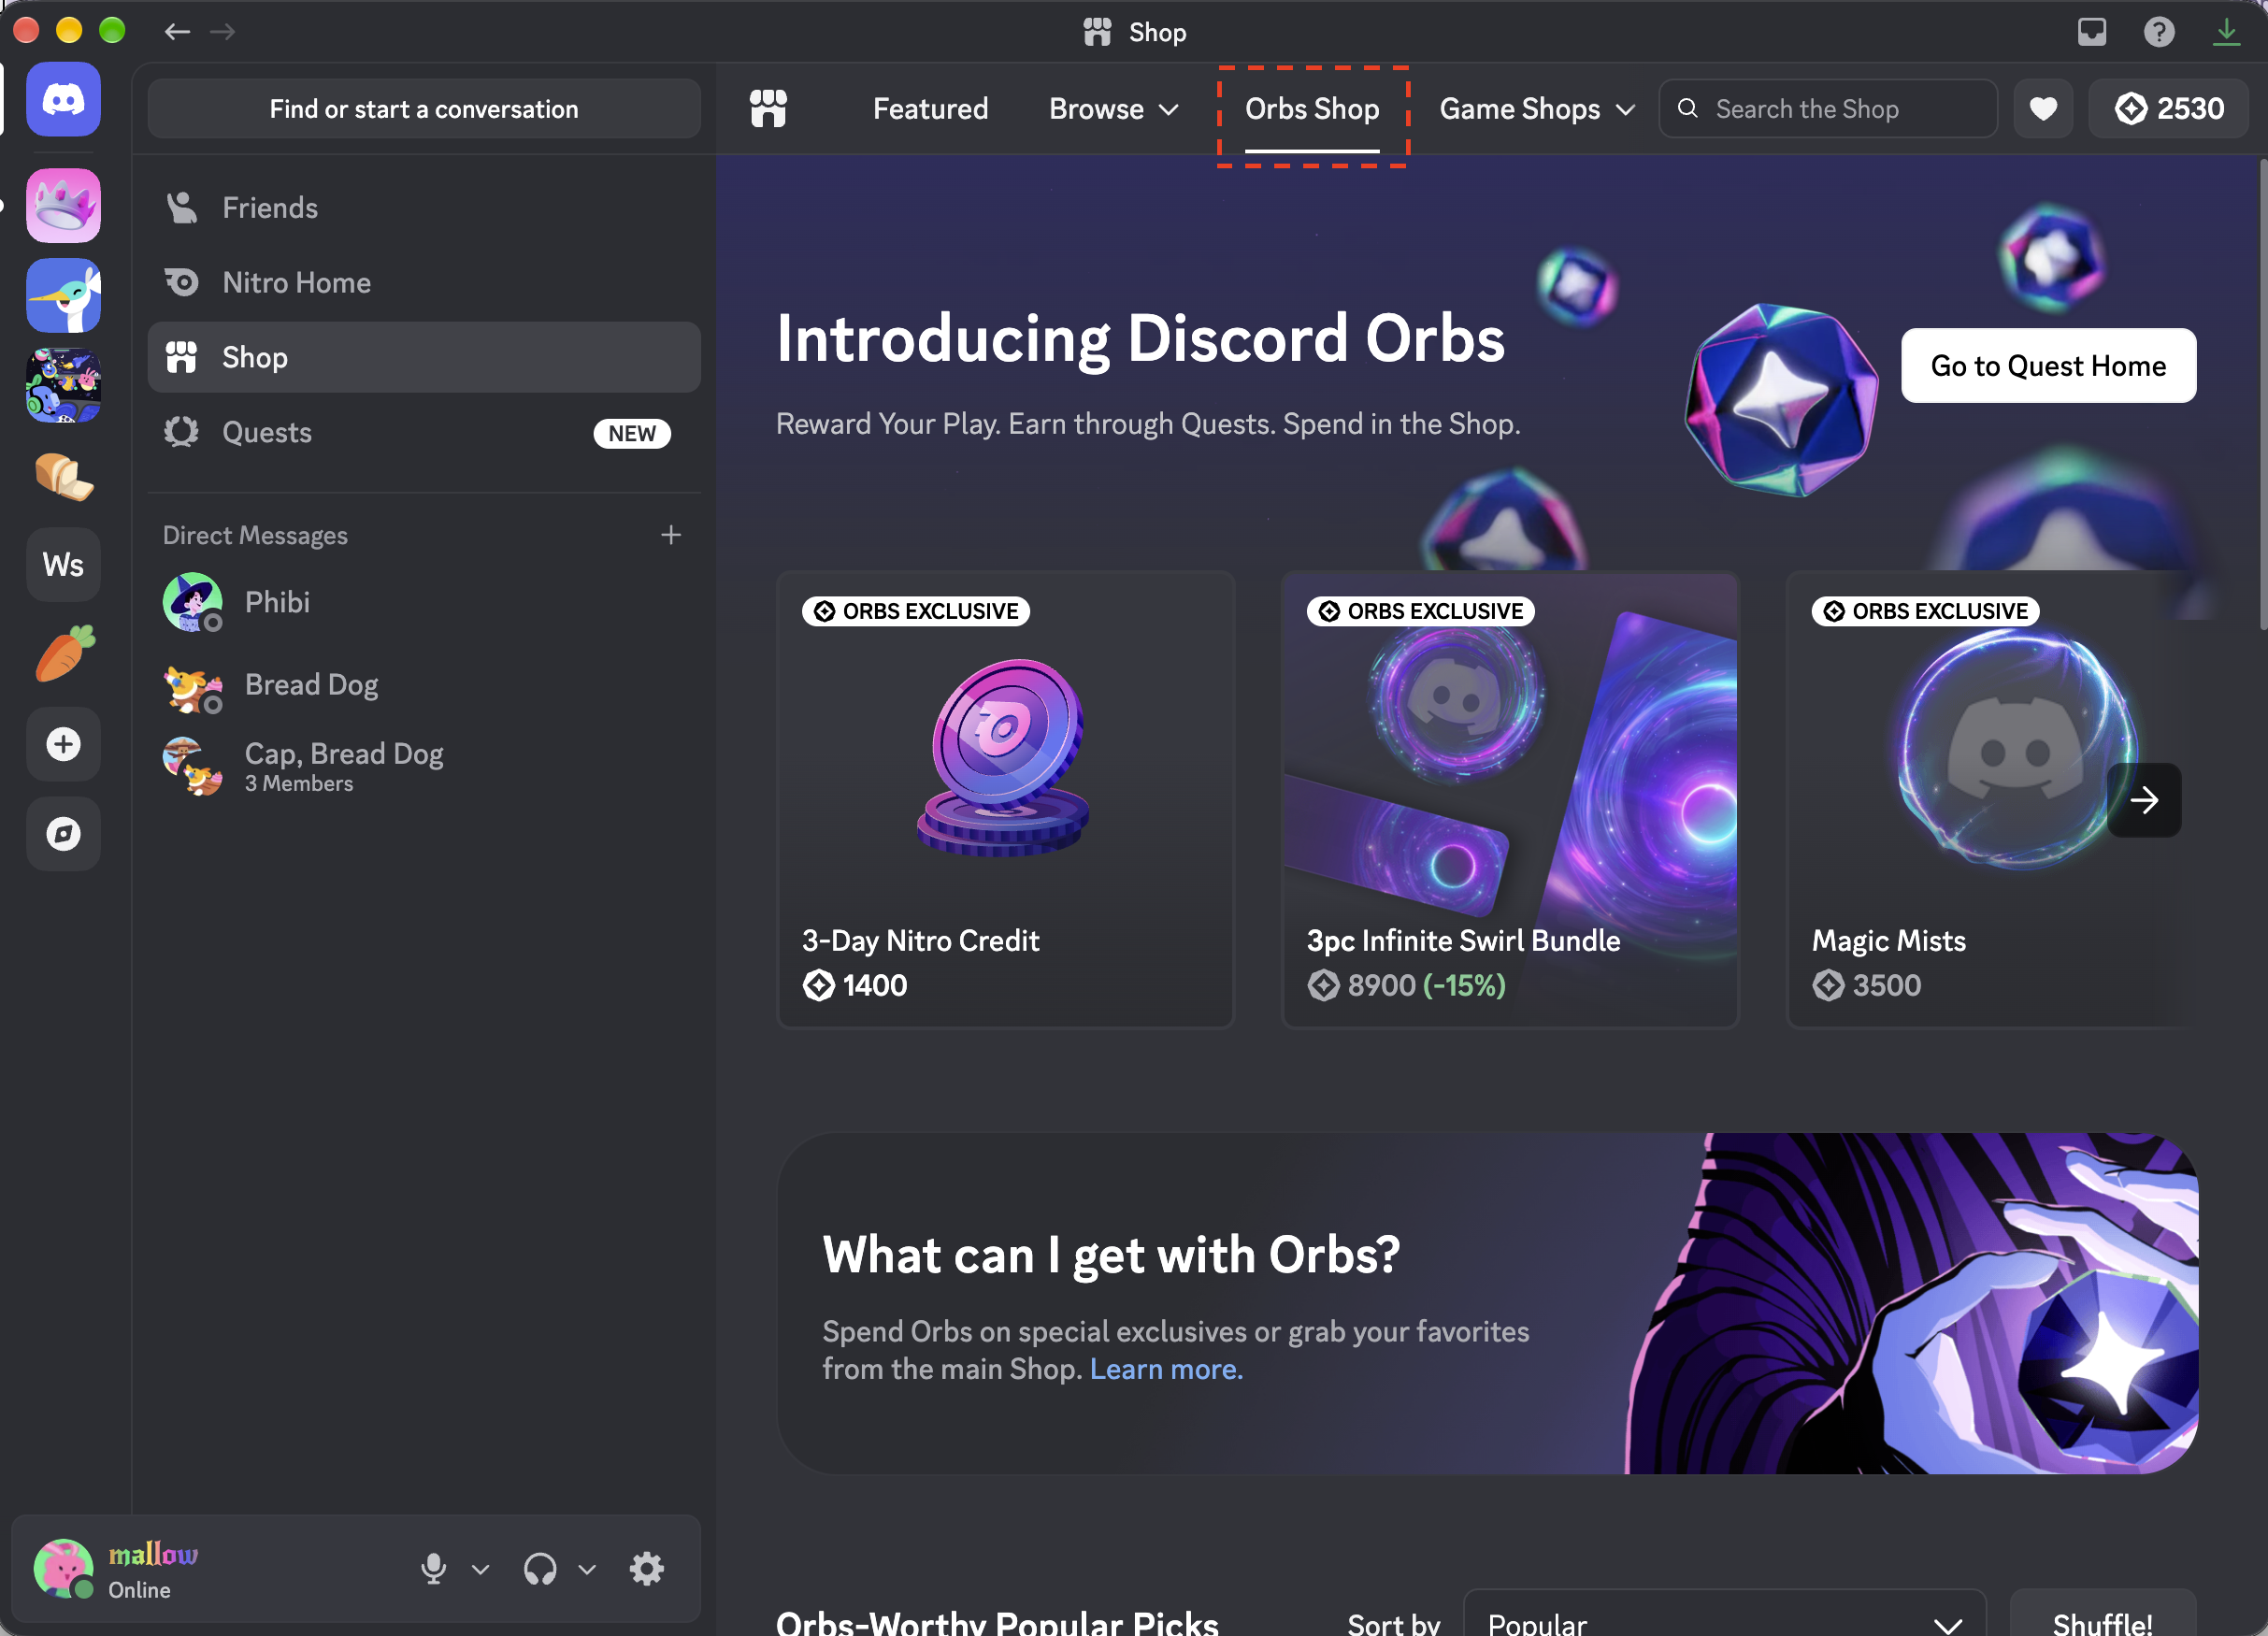Select the Orbs Shop tab
This screenshot has width=2268, height=1636.
(x=1312, y=108)
